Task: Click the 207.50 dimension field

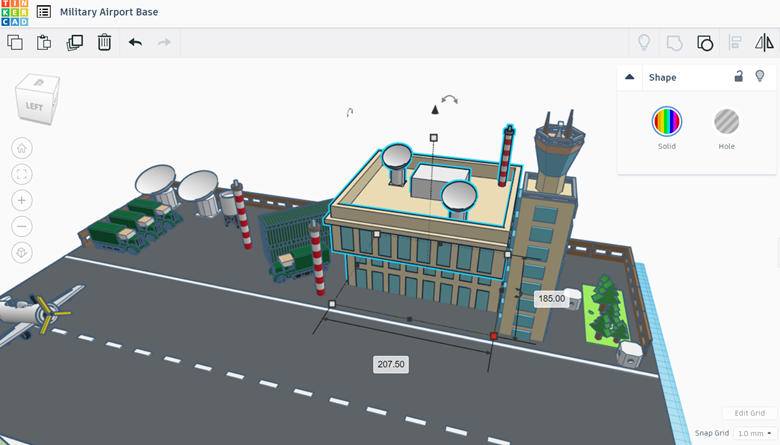Action: [x=391, y=364]
